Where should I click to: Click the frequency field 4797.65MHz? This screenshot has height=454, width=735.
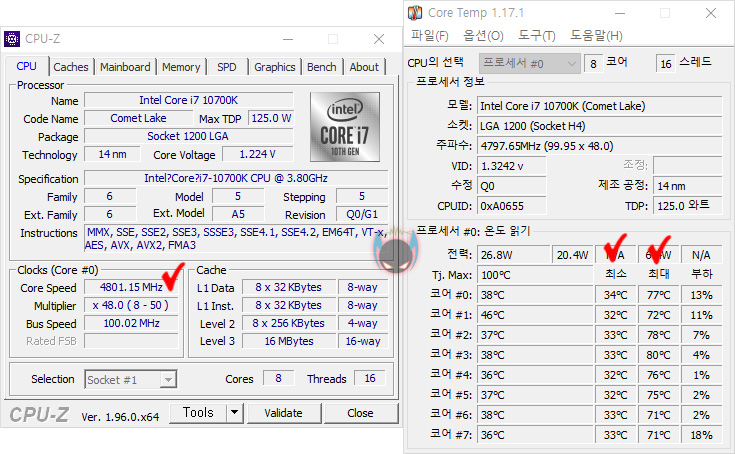click(600, 146)
